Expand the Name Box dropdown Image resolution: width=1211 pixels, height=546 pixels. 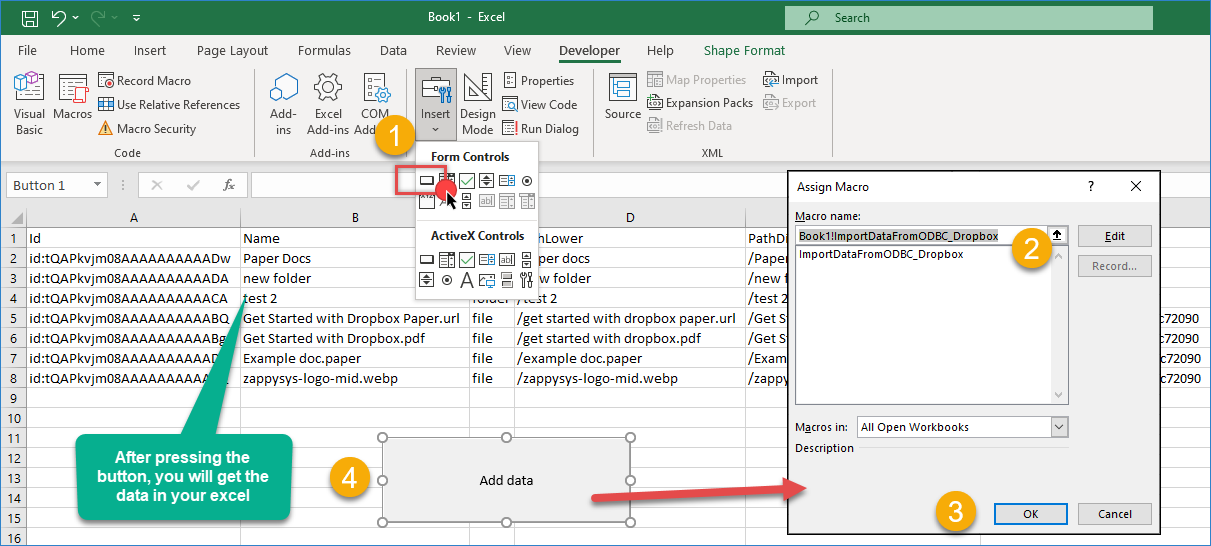(97, 185)
